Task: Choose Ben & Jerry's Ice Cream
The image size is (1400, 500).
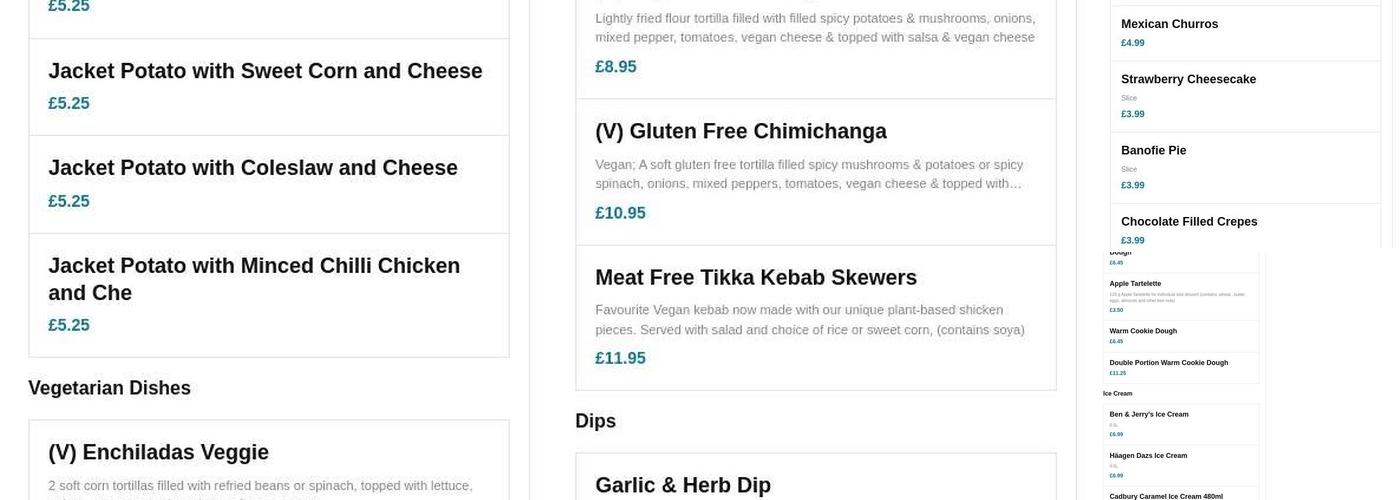Action: tap(1148, 414)
